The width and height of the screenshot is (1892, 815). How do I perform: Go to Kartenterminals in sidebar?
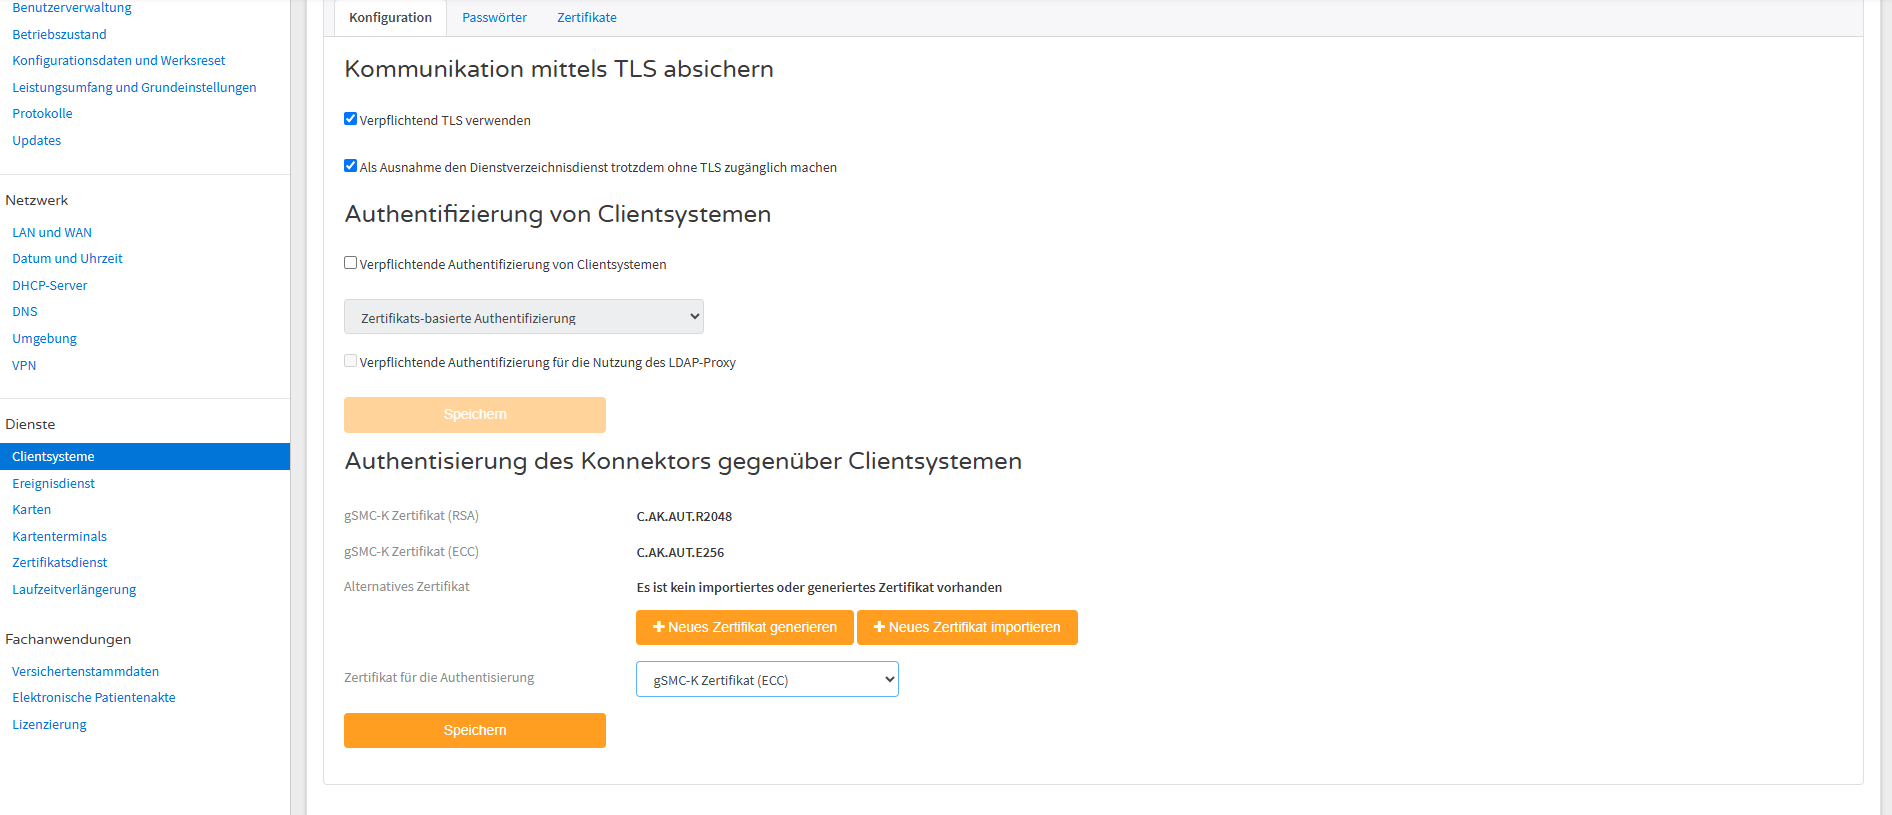[x=59, y=536]
